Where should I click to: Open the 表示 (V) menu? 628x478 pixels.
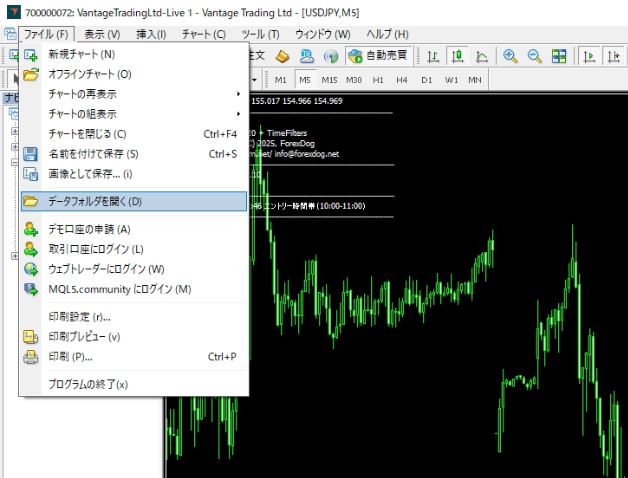click(102, 34)
